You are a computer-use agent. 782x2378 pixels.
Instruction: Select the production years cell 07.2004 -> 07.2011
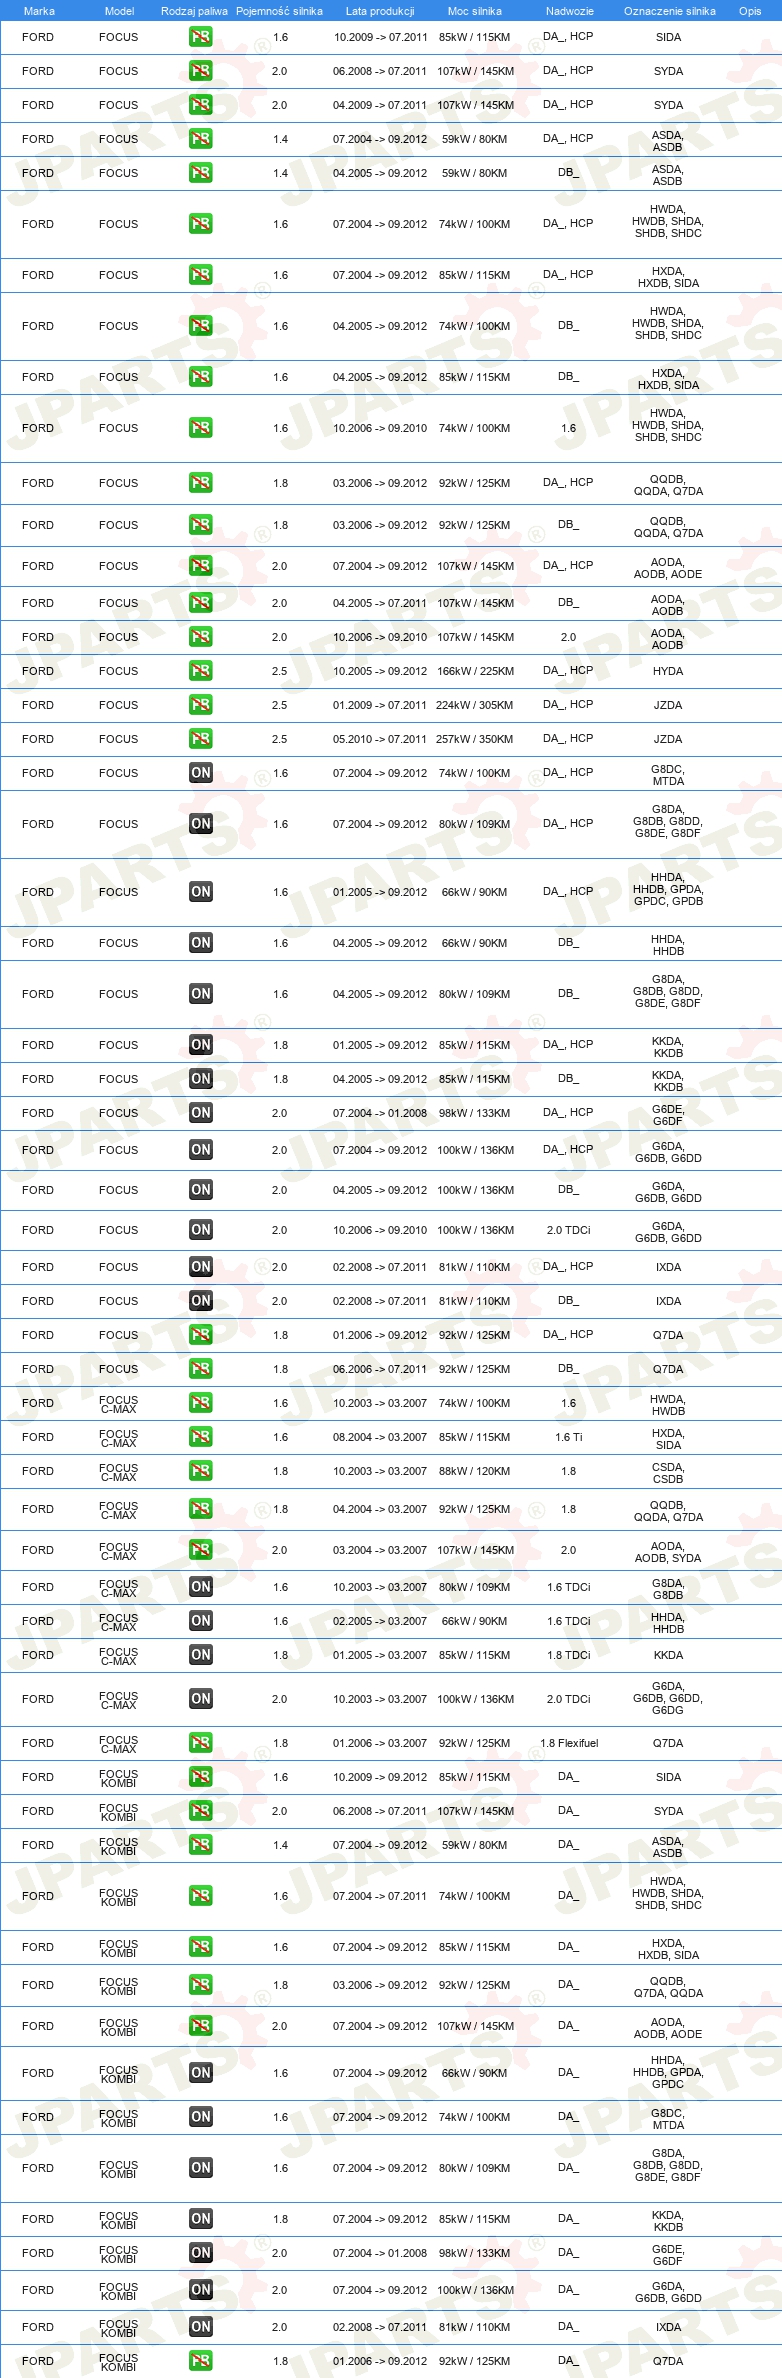pos(380,1896)
